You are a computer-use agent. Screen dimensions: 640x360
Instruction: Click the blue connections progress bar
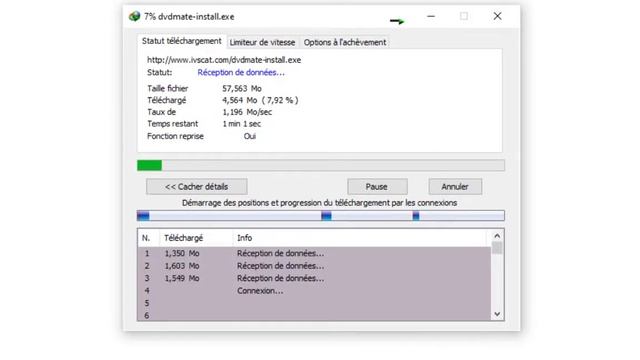(x=320, y=216)
